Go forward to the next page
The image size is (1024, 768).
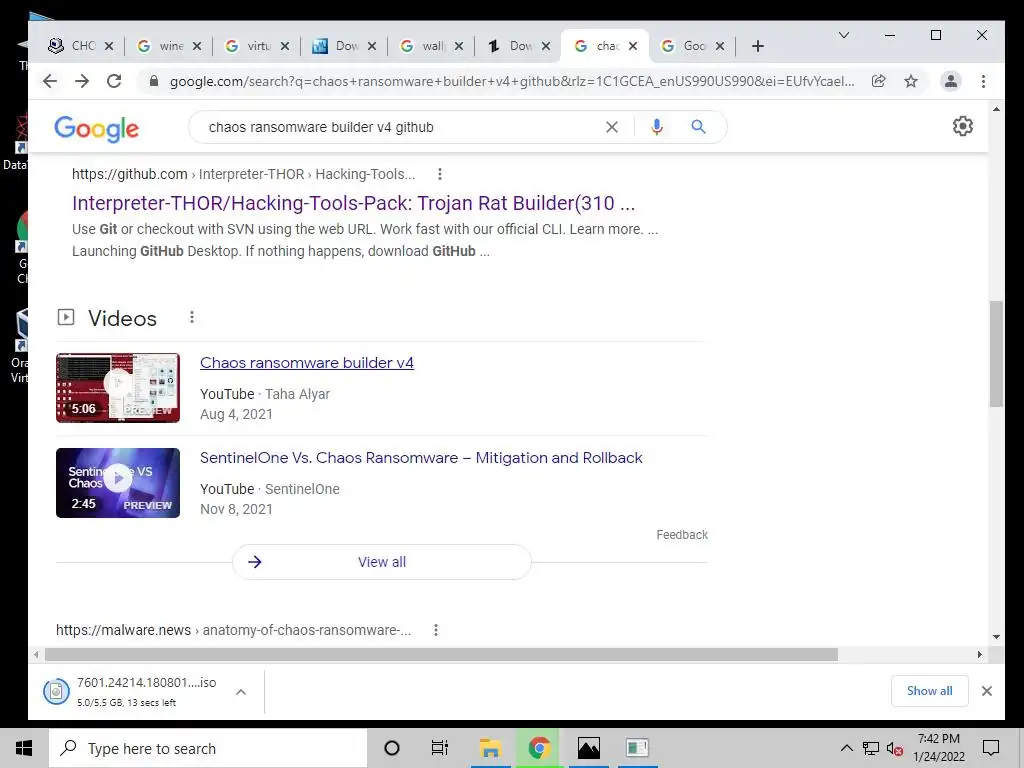[82, 81]
